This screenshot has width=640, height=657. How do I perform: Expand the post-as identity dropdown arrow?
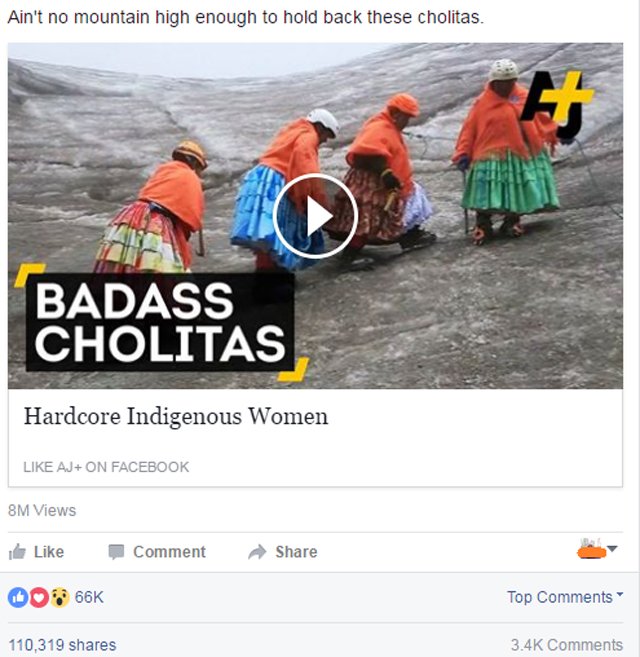coord(612,548)
